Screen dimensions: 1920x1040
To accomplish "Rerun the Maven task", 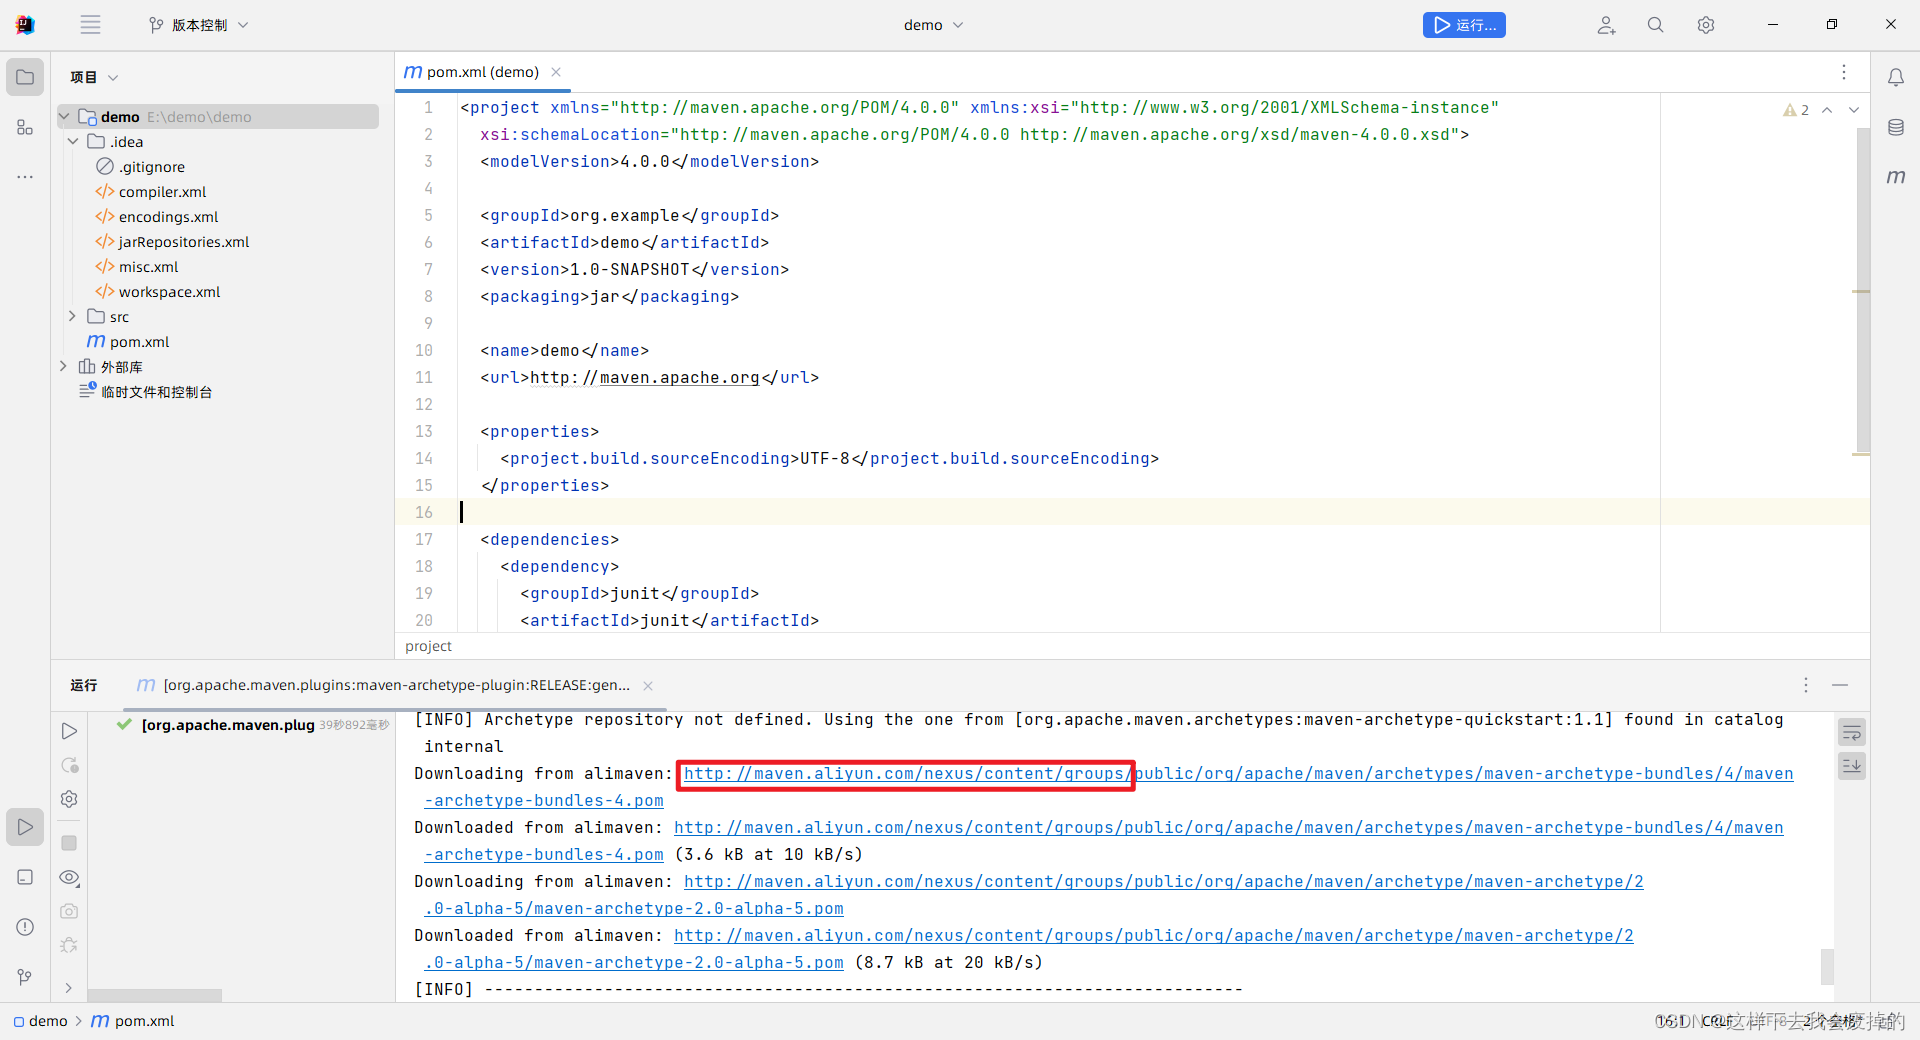I will (x=69, y=731).
